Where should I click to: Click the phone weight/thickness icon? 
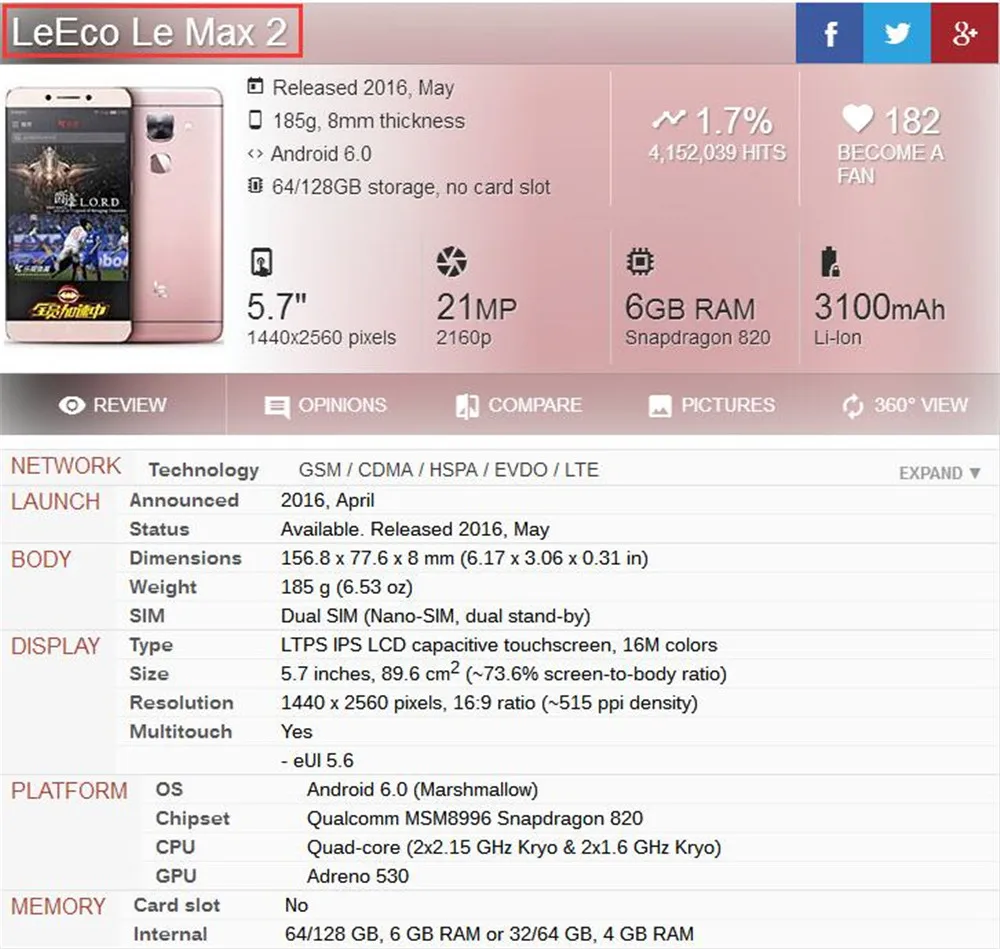[x=255, y=120]
